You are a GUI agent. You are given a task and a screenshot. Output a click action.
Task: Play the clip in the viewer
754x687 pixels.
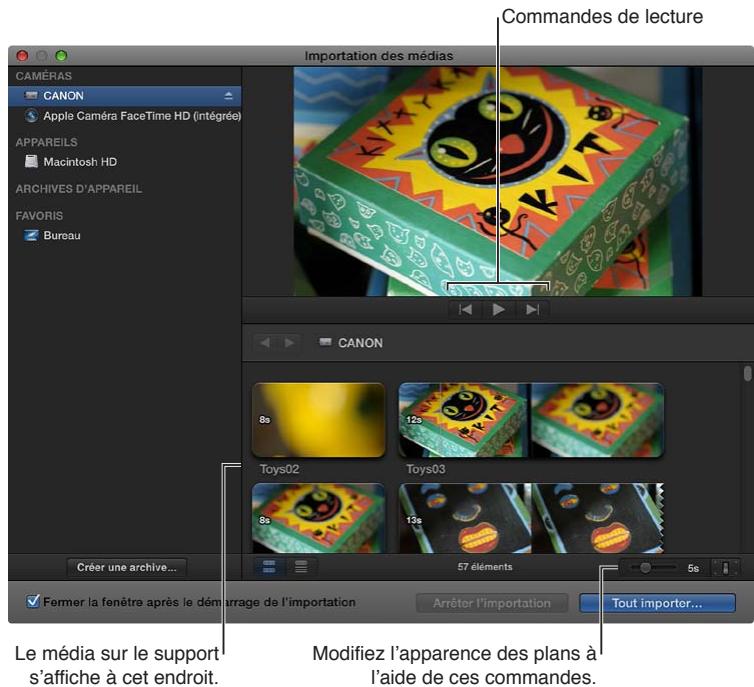[x=499, y=310]
